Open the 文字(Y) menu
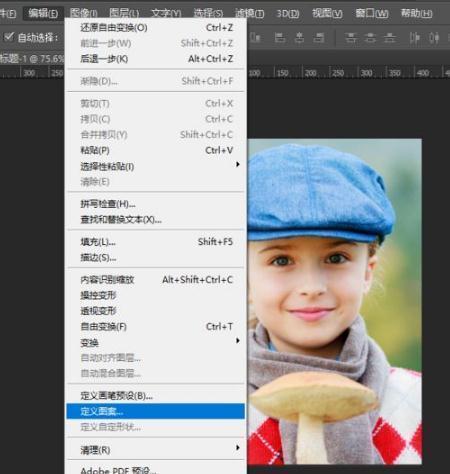 [x=166, y=14]
